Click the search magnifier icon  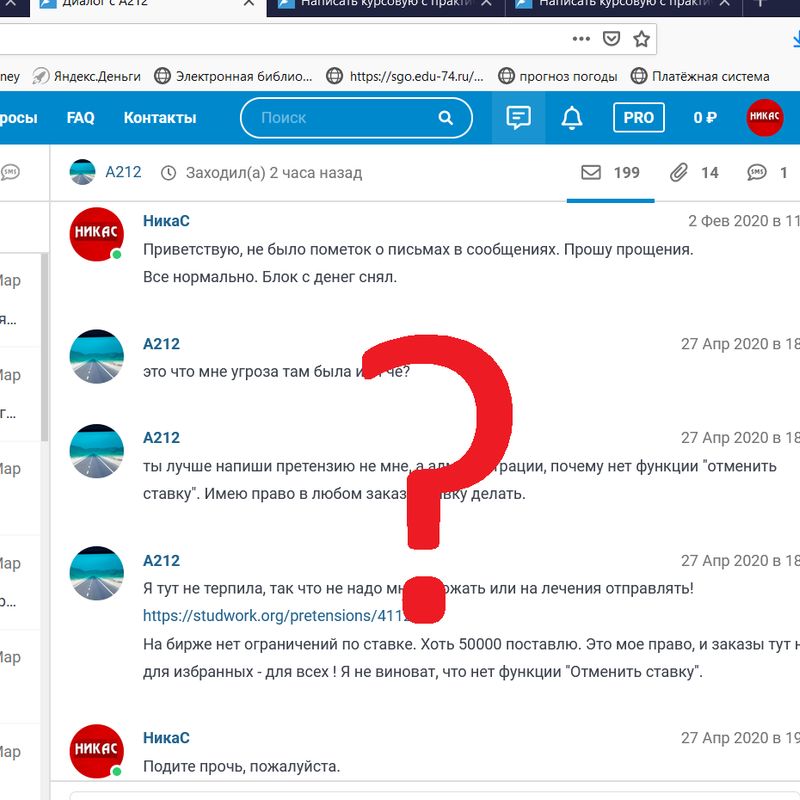(x=446, y=118)
